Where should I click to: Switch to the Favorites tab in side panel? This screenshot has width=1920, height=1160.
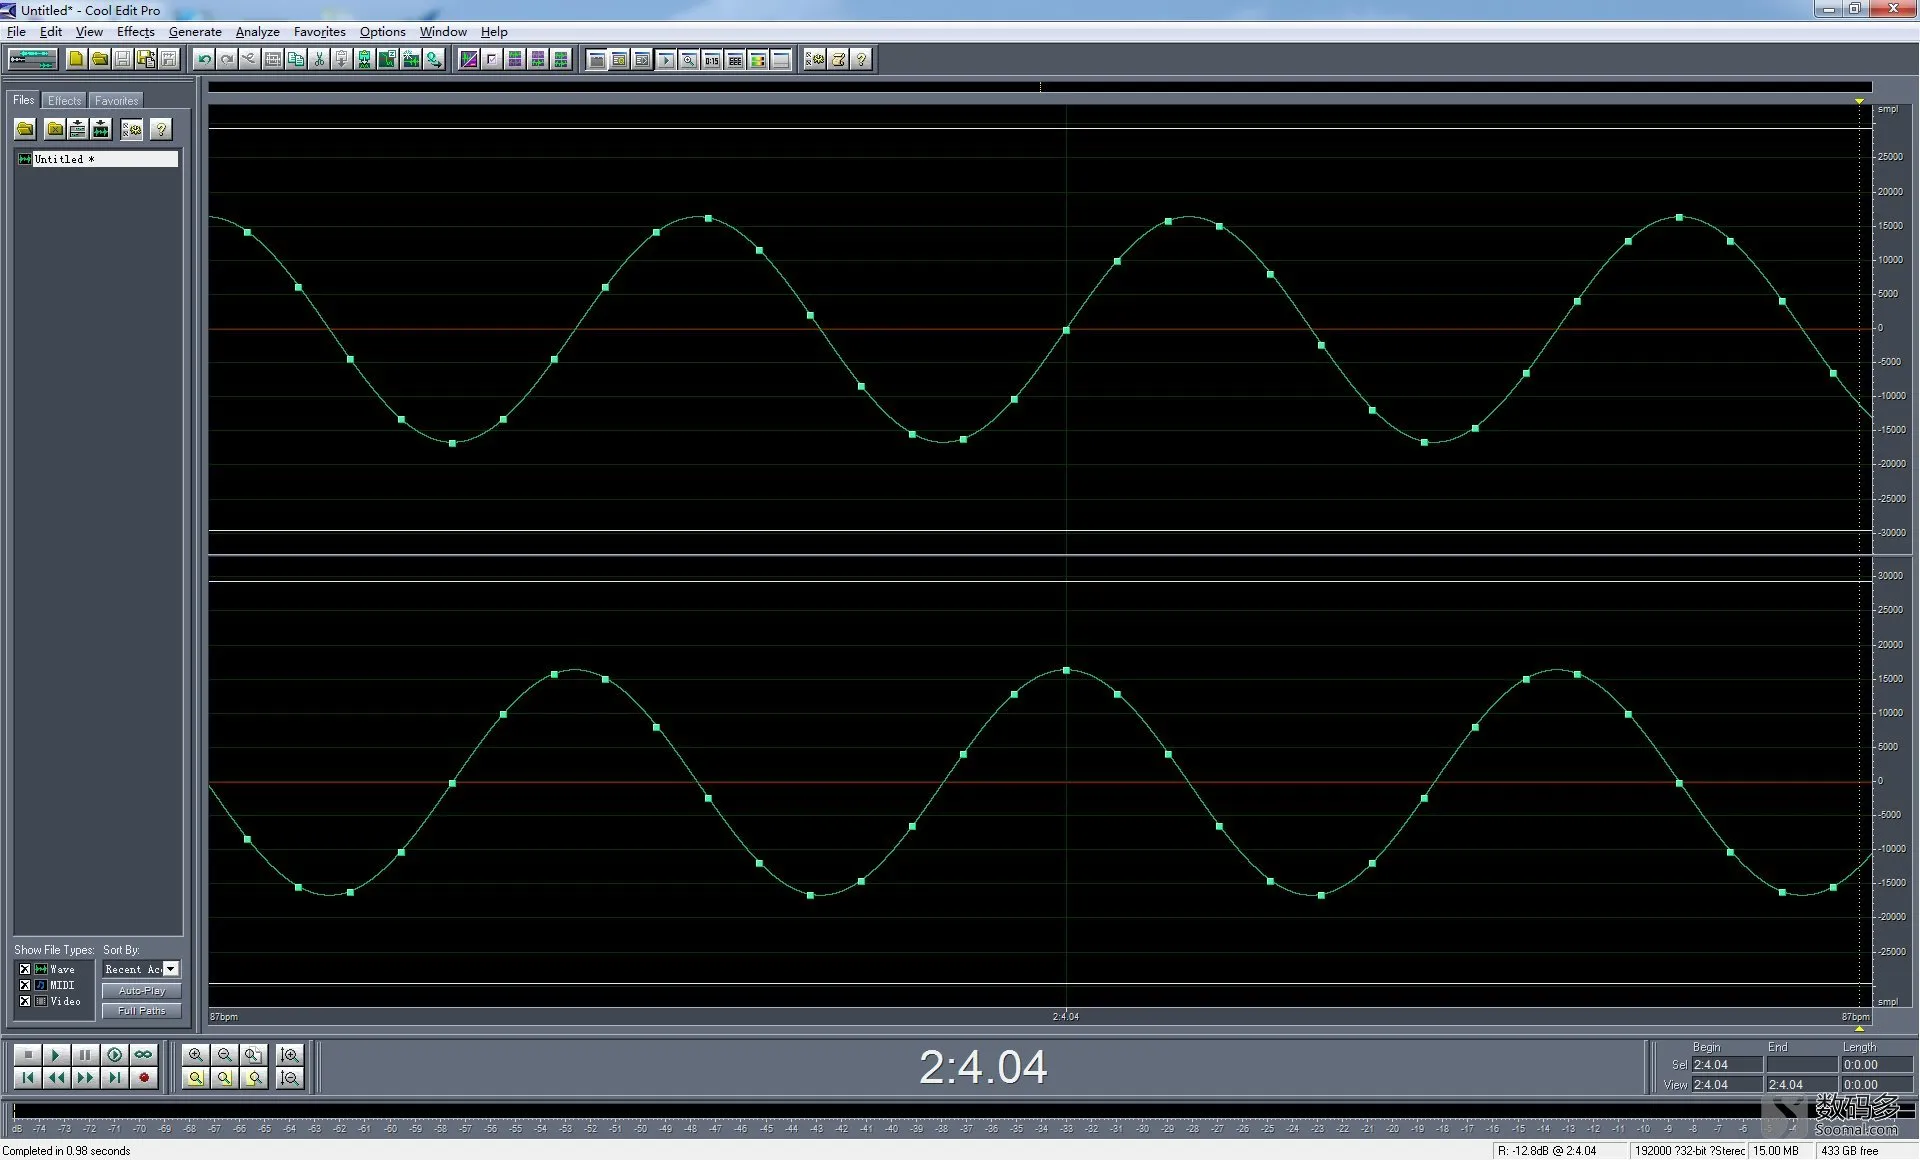(x=116, y=101)
